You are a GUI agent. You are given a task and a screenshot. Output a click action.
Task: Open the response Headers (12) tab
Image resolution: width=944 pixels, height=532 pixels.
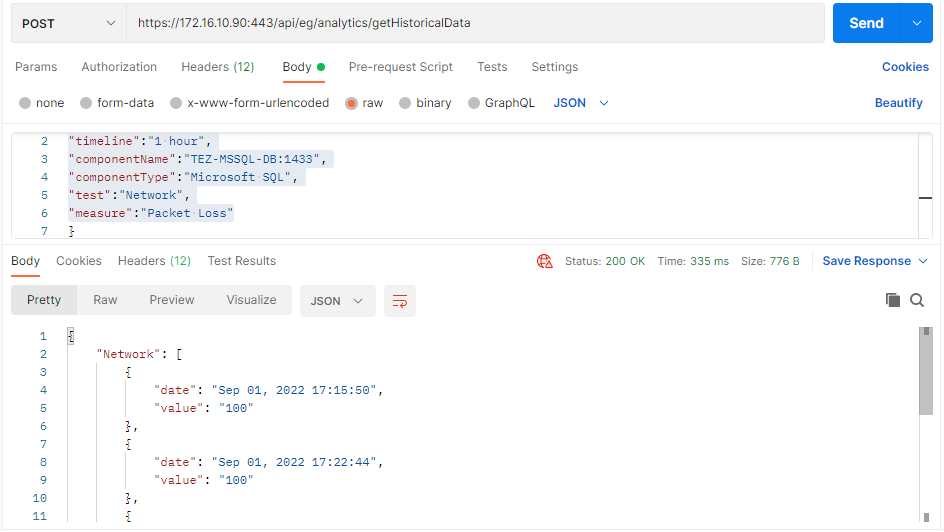[x=154, y=261]
